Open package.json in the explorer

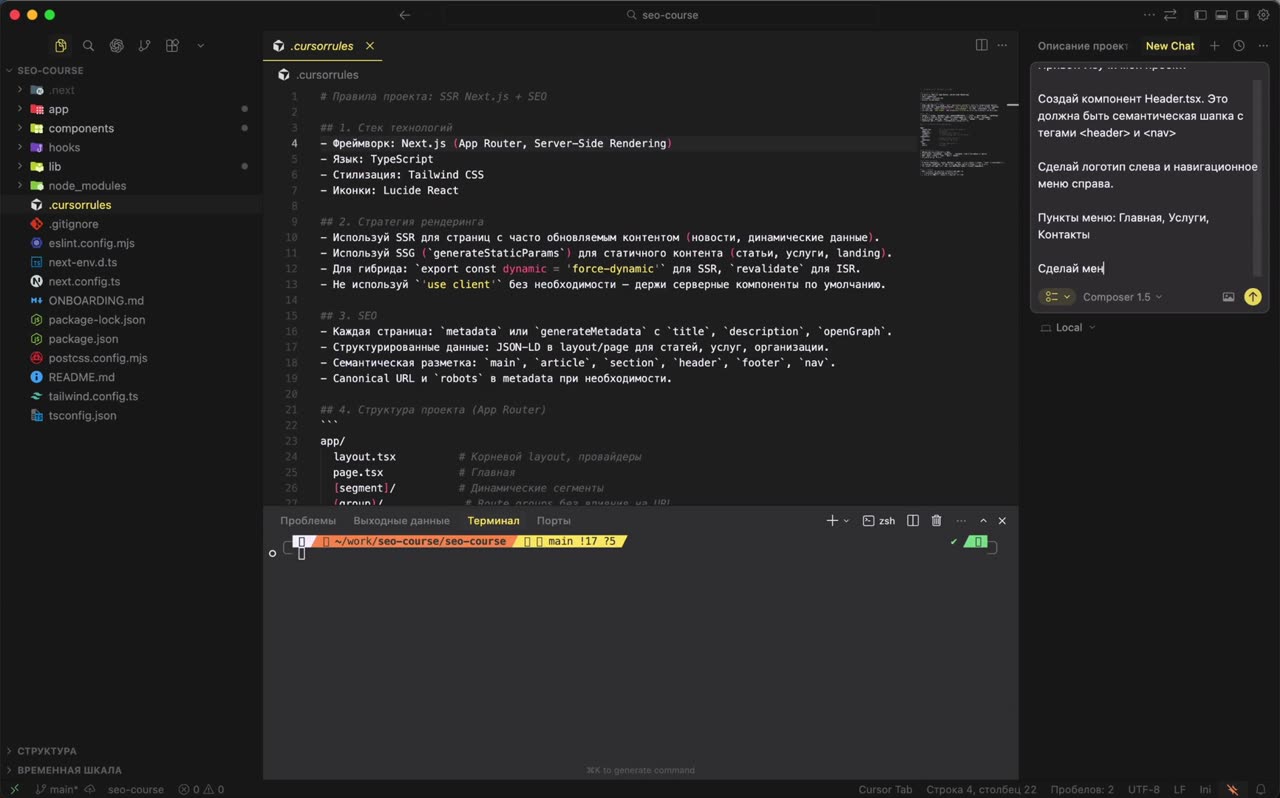pyautogui.click(x=131, y=339)
